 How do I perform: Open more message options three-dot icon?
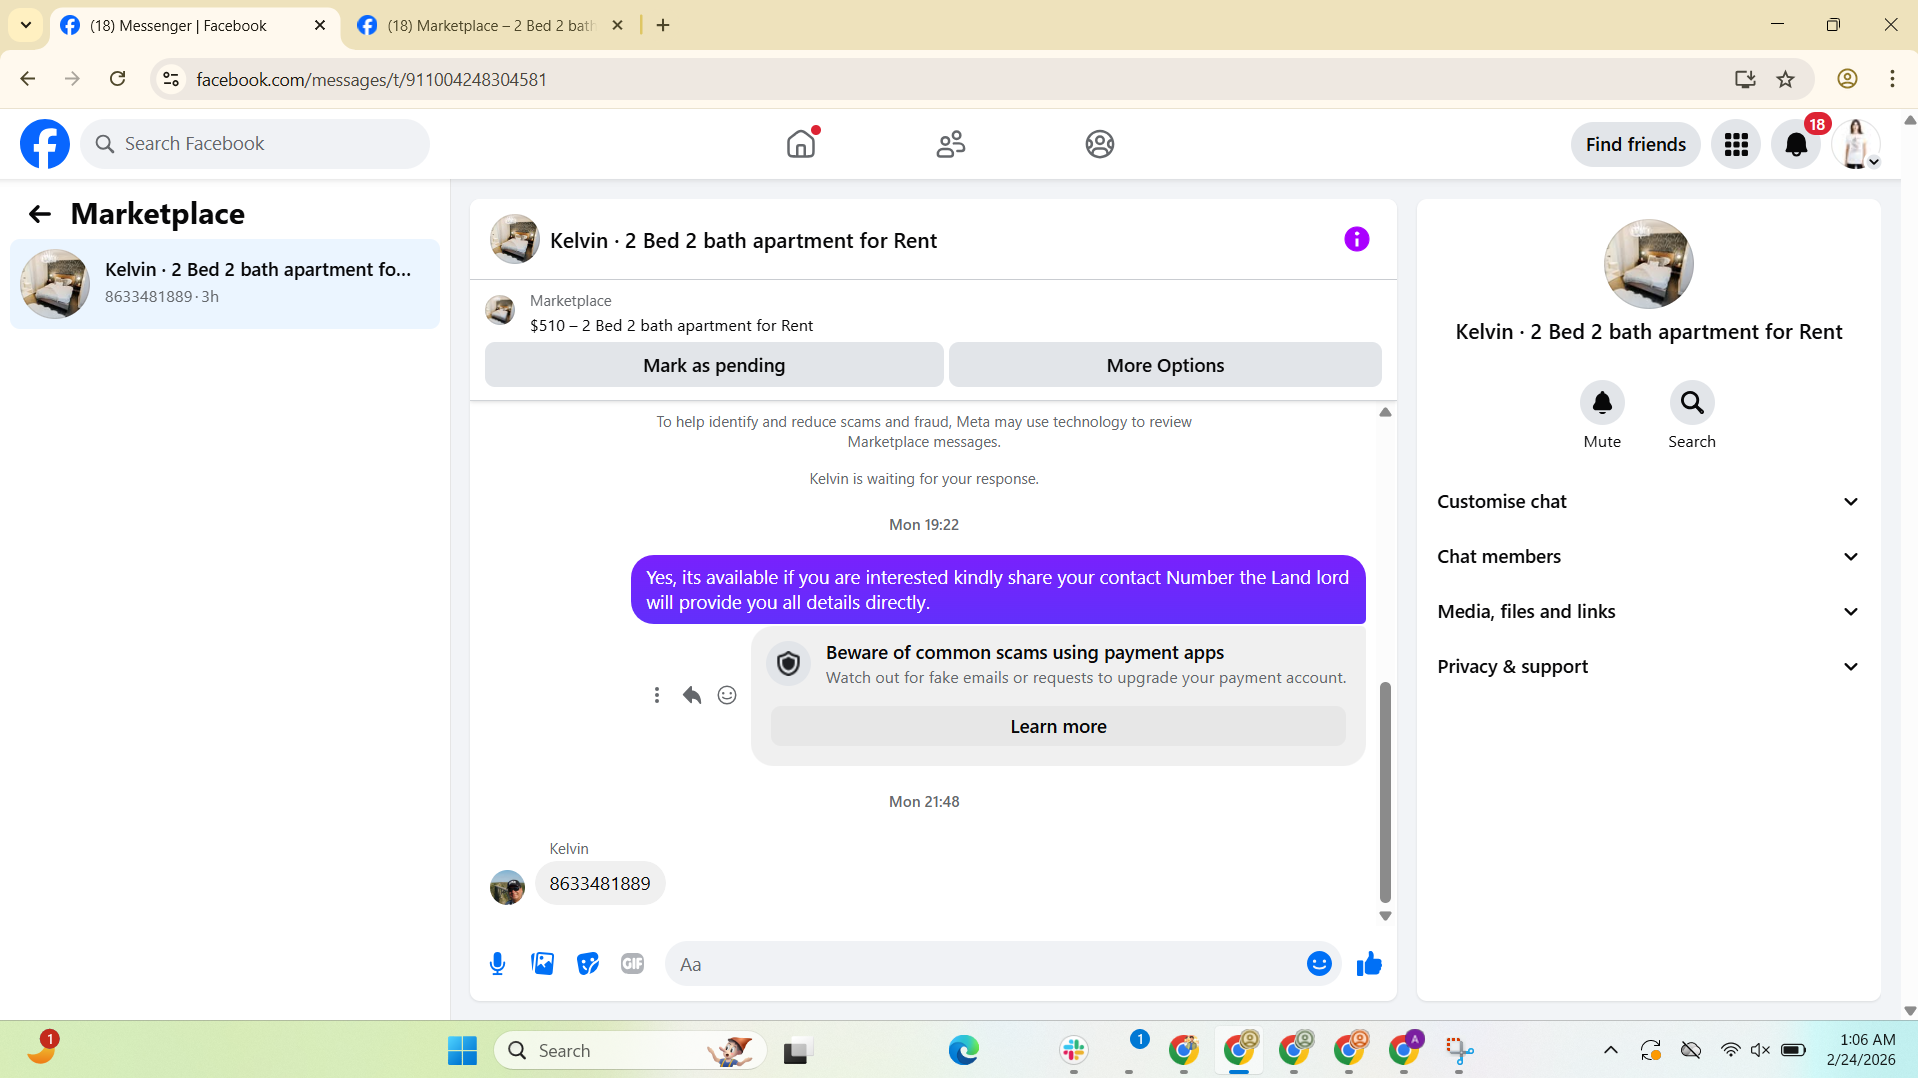657,695
